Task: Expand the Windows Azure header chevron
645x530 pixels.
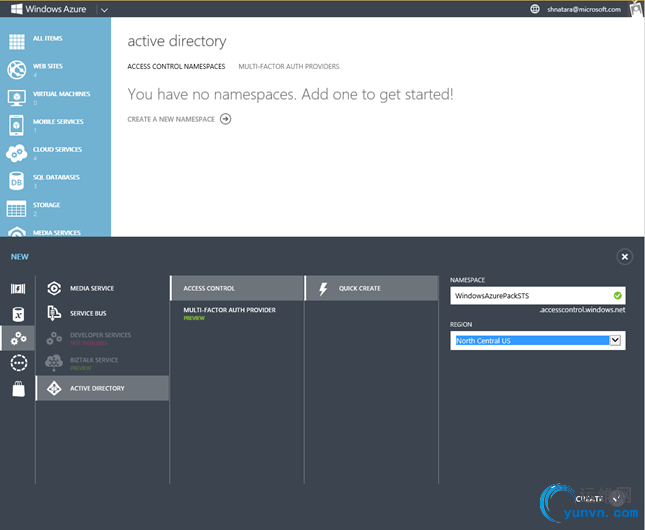Action: [104, 9]
